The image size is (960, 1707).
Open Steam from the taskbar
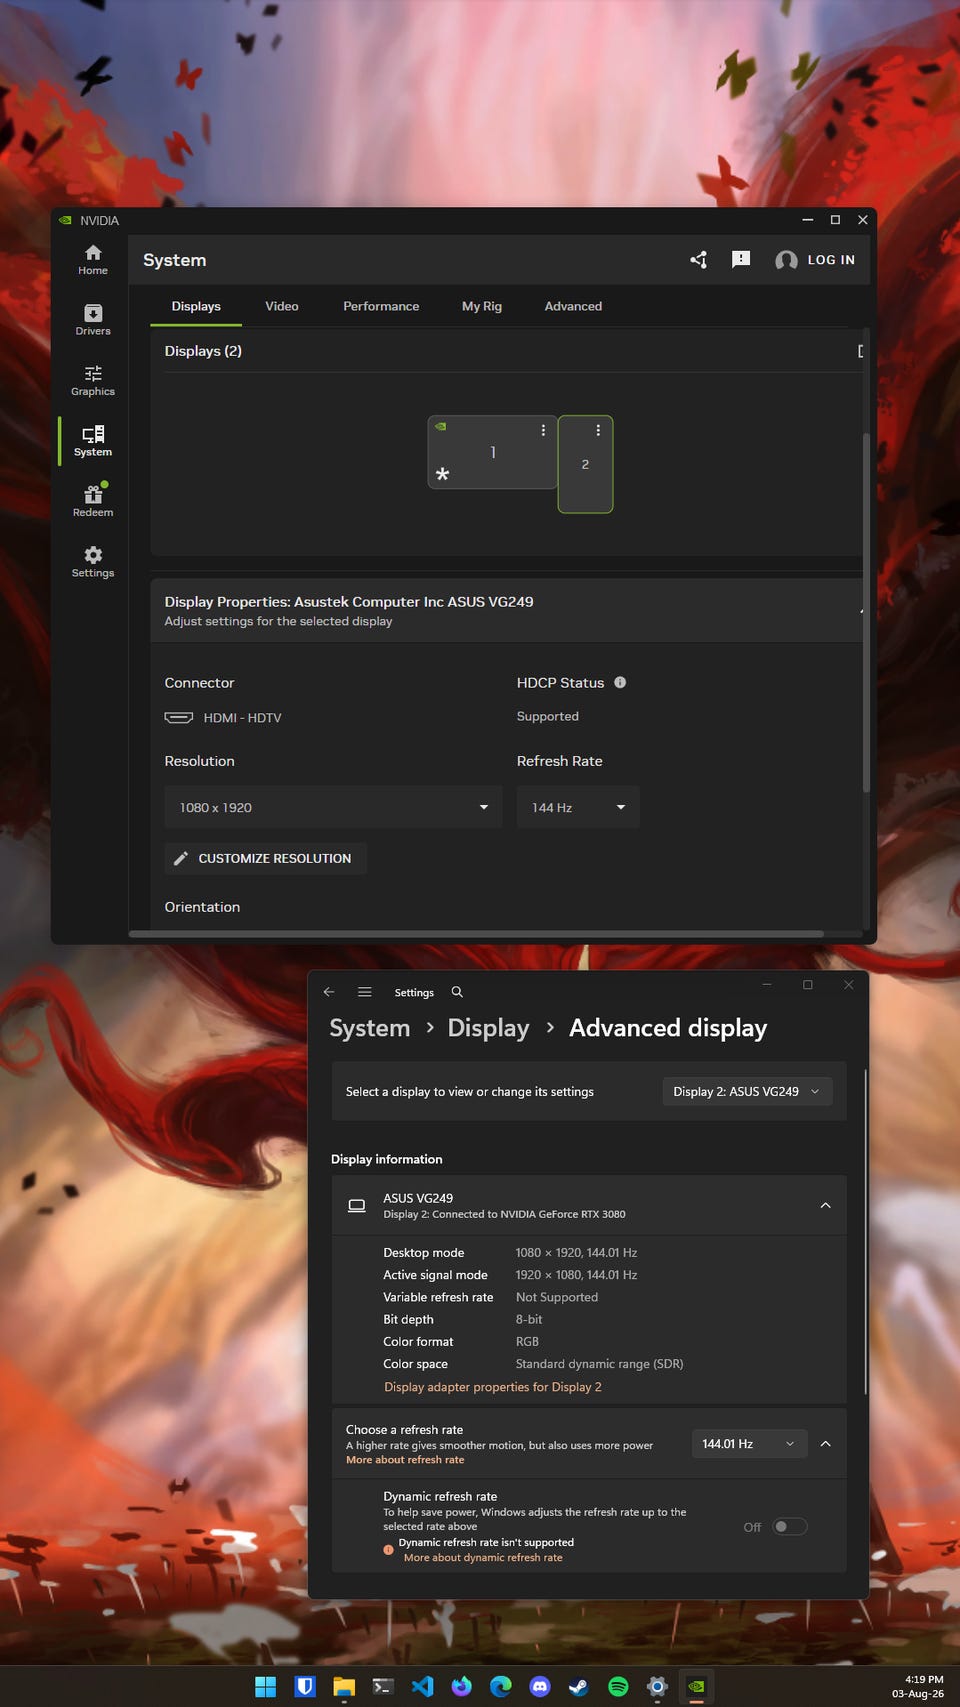(x=579, y=1687)
